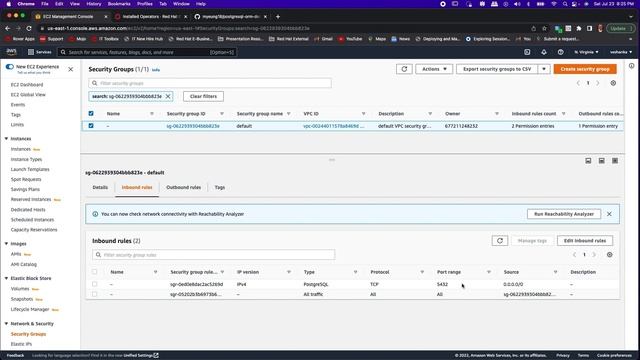Open Security Groups table preferences gear
The width and height of the screenshot is (640, 360).
click(613, 83)
